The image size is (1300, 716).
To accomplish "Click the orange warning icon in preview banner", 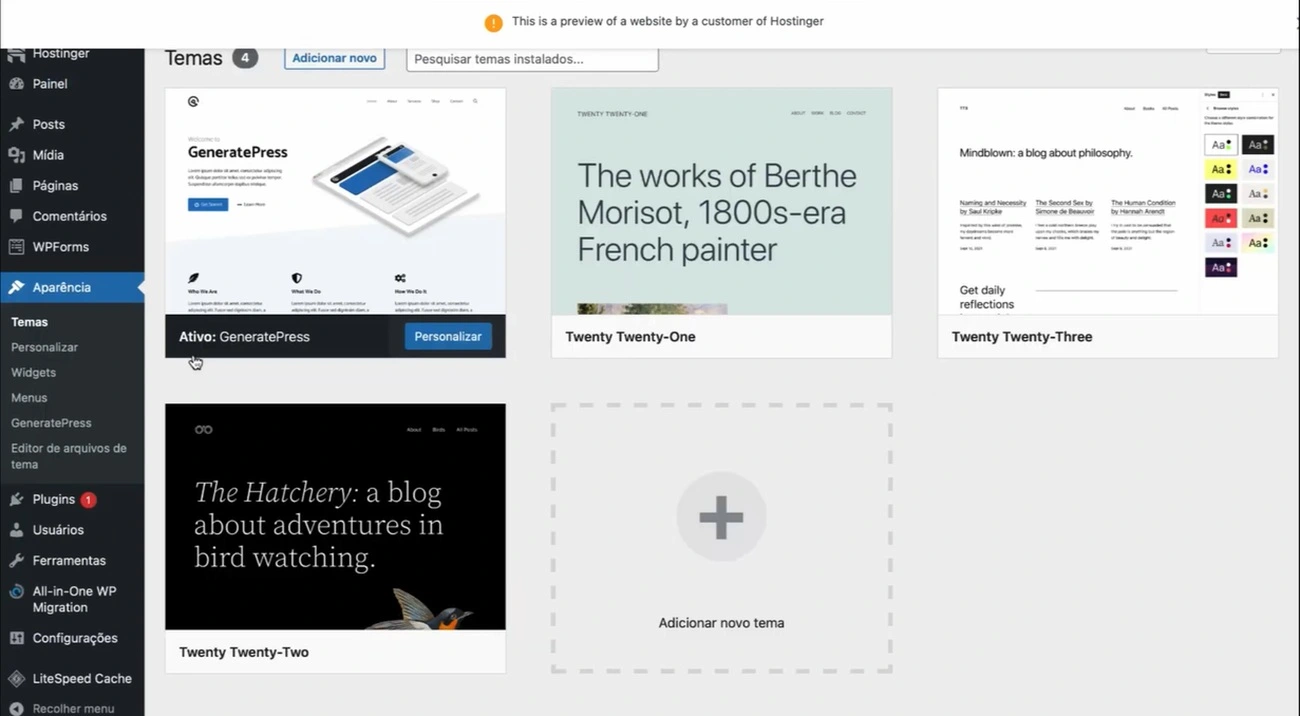I will (x=493, y=22).
